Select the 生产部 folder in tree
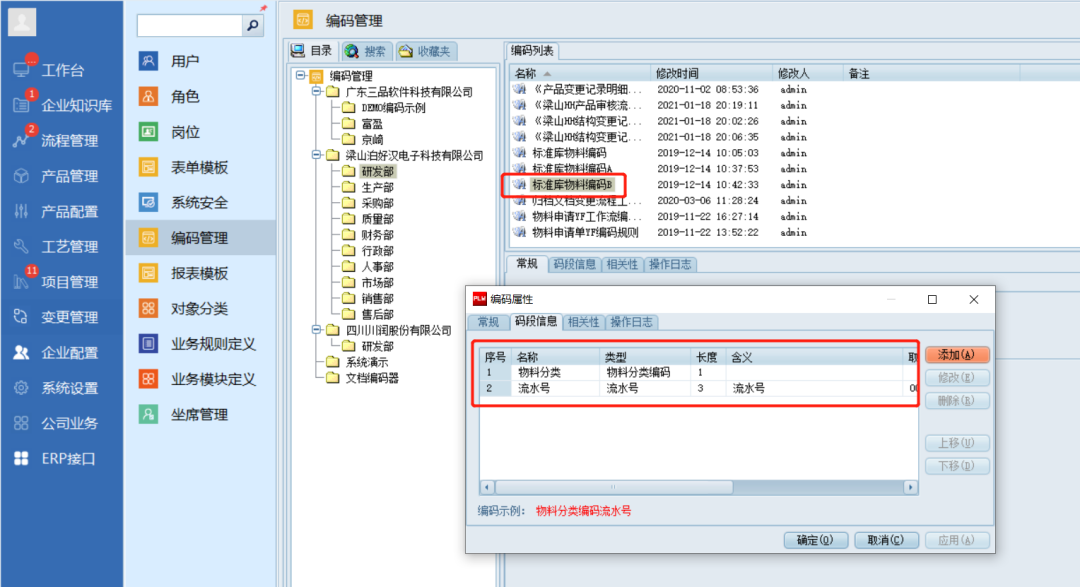This screenshot has width=1080, height=587. click(x=376, y=187)
